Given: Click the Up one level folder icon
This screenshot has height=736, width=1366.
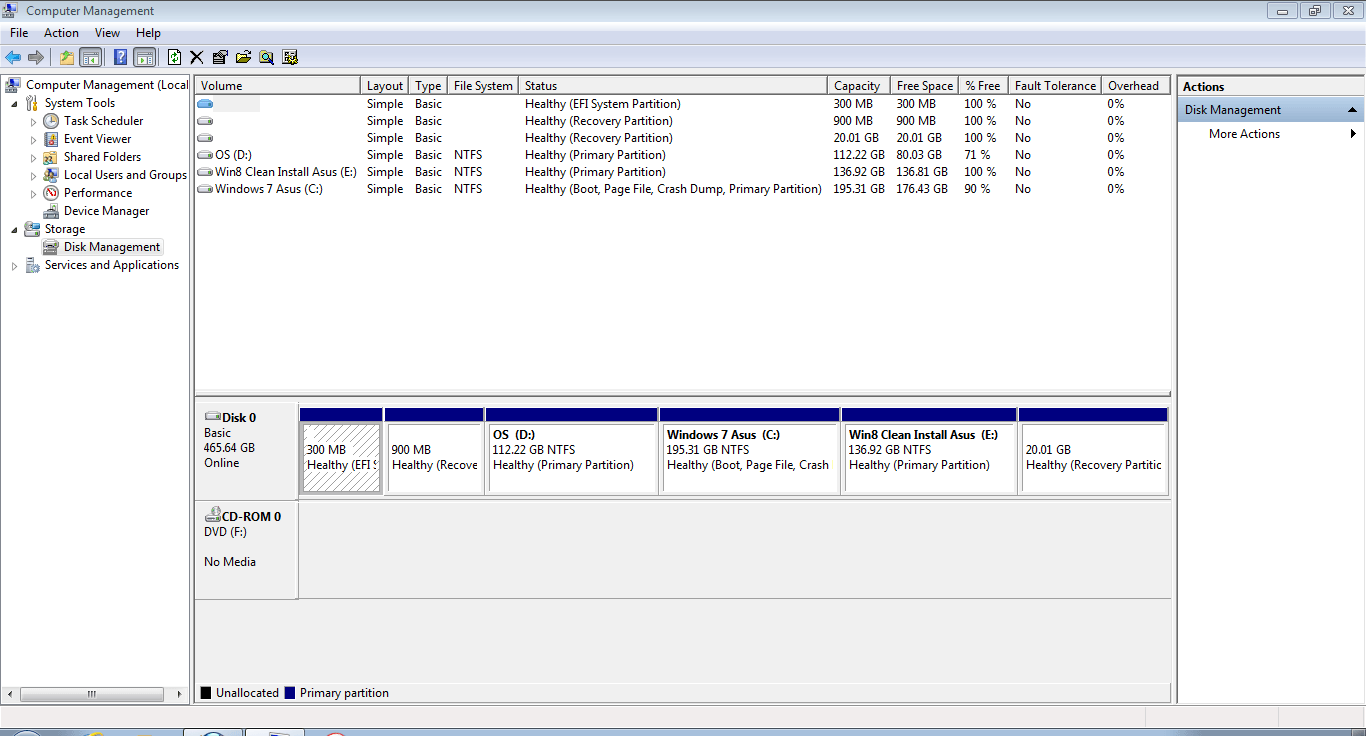Looking at the screenshot, I should [67, 57].
